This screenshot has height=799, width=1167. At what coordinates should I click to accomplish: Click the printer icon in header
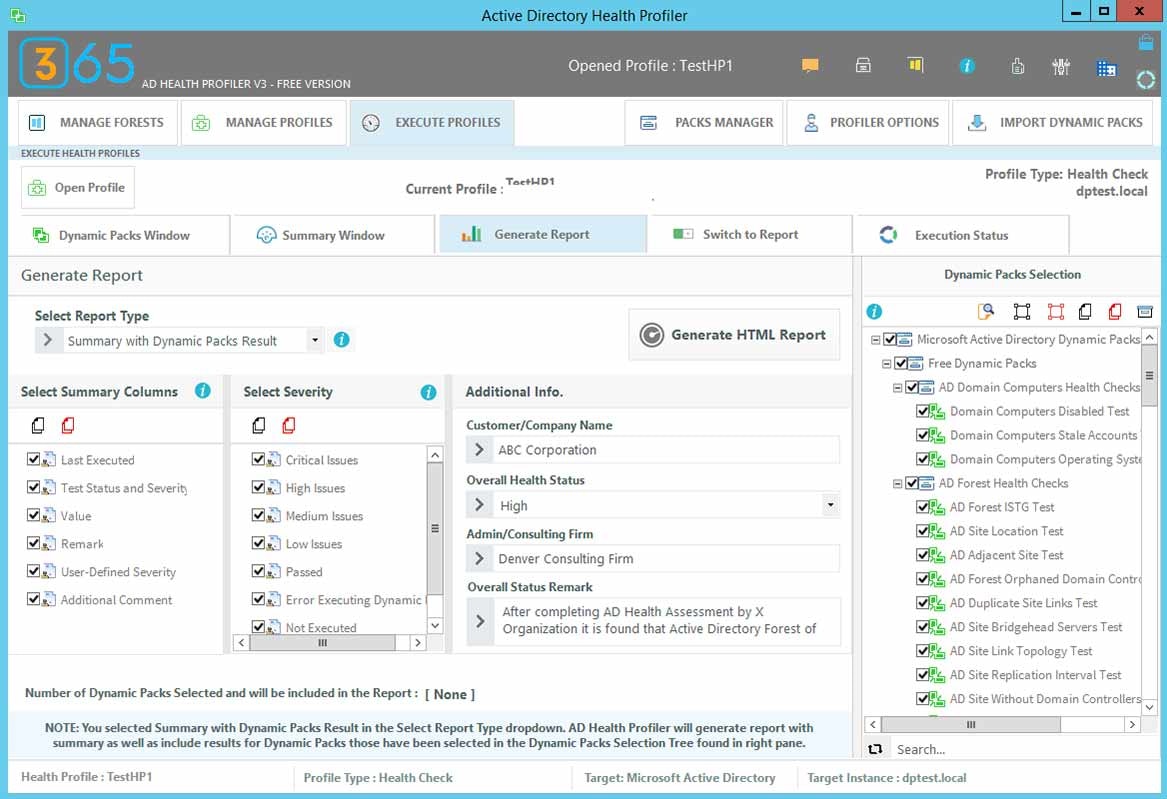pyautogui.click(x=863, y=65)
